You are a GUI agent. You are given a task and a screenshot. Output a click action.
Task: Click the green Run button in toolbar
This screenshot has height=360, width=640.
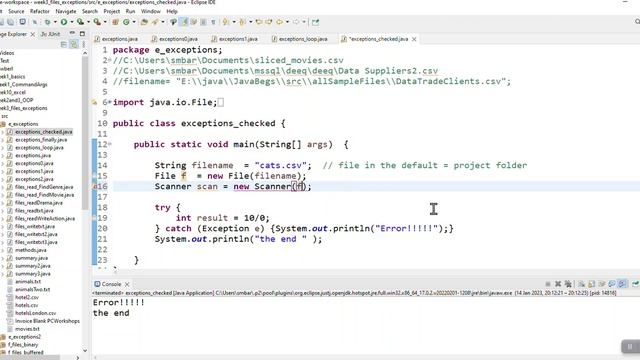[x=64, y=22]
